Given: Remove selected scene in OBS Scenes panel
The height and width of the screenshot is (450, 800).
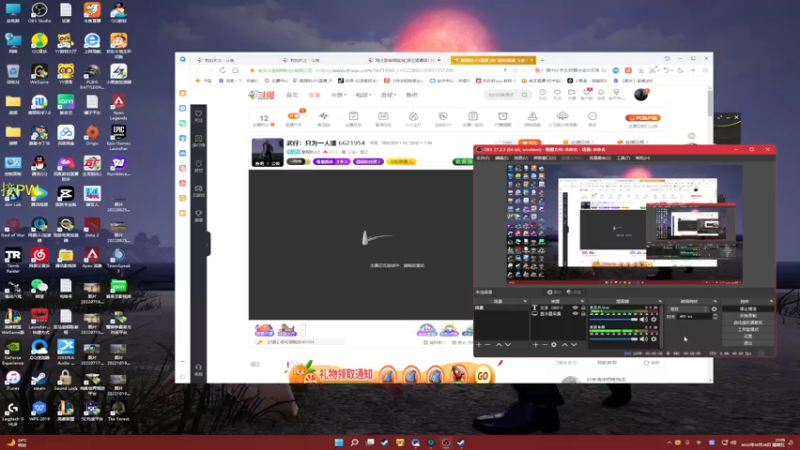Looking at the screenshot, I should 488,344.
